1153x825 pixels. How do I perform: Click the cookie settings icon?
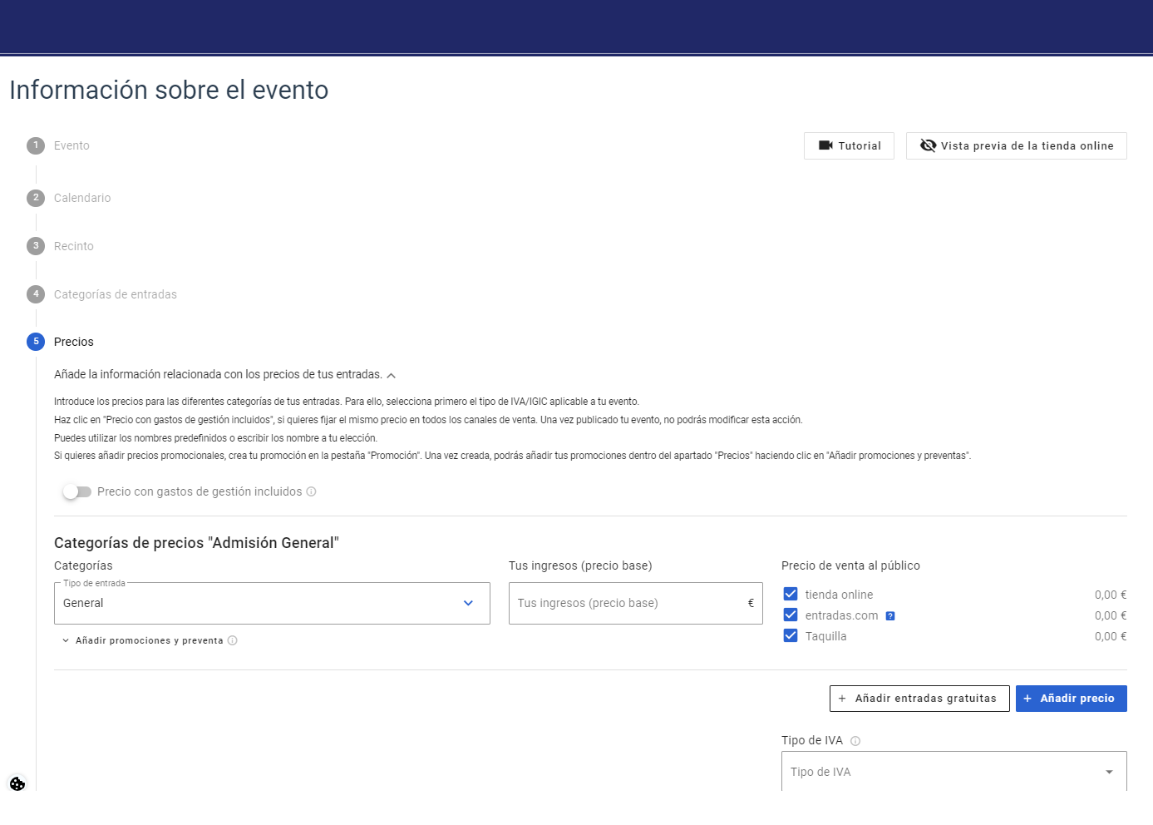point(17,783)
